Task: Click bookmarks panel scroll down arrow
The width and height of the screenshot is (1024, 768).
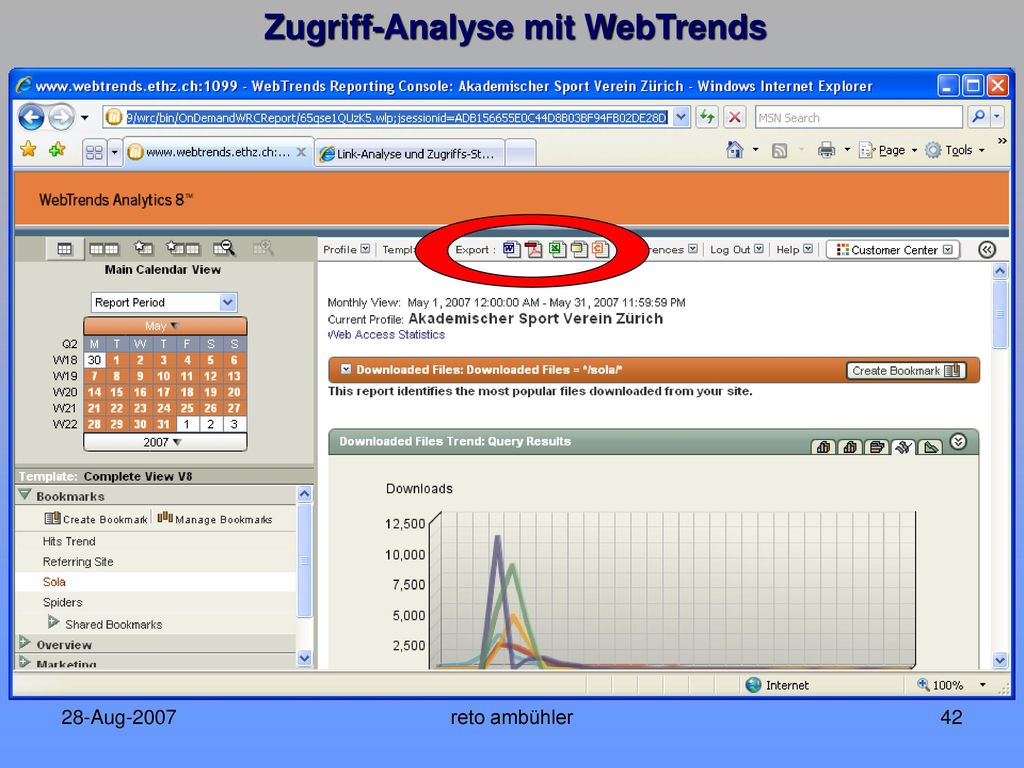Action: coord(304,658)
